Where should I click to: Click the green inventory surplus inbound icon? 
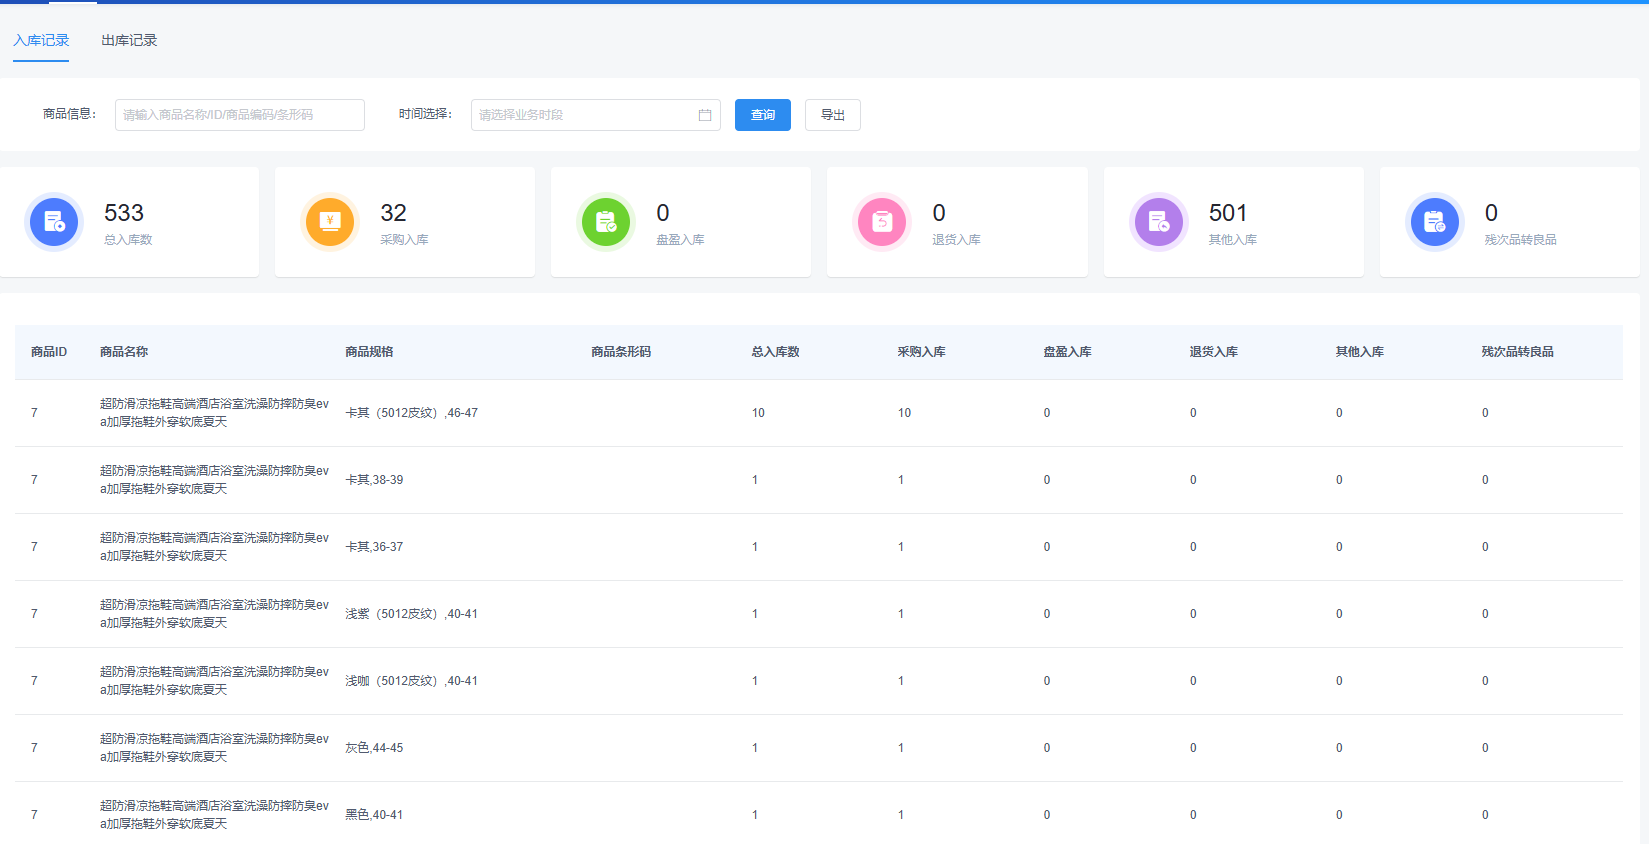(606, 222)
